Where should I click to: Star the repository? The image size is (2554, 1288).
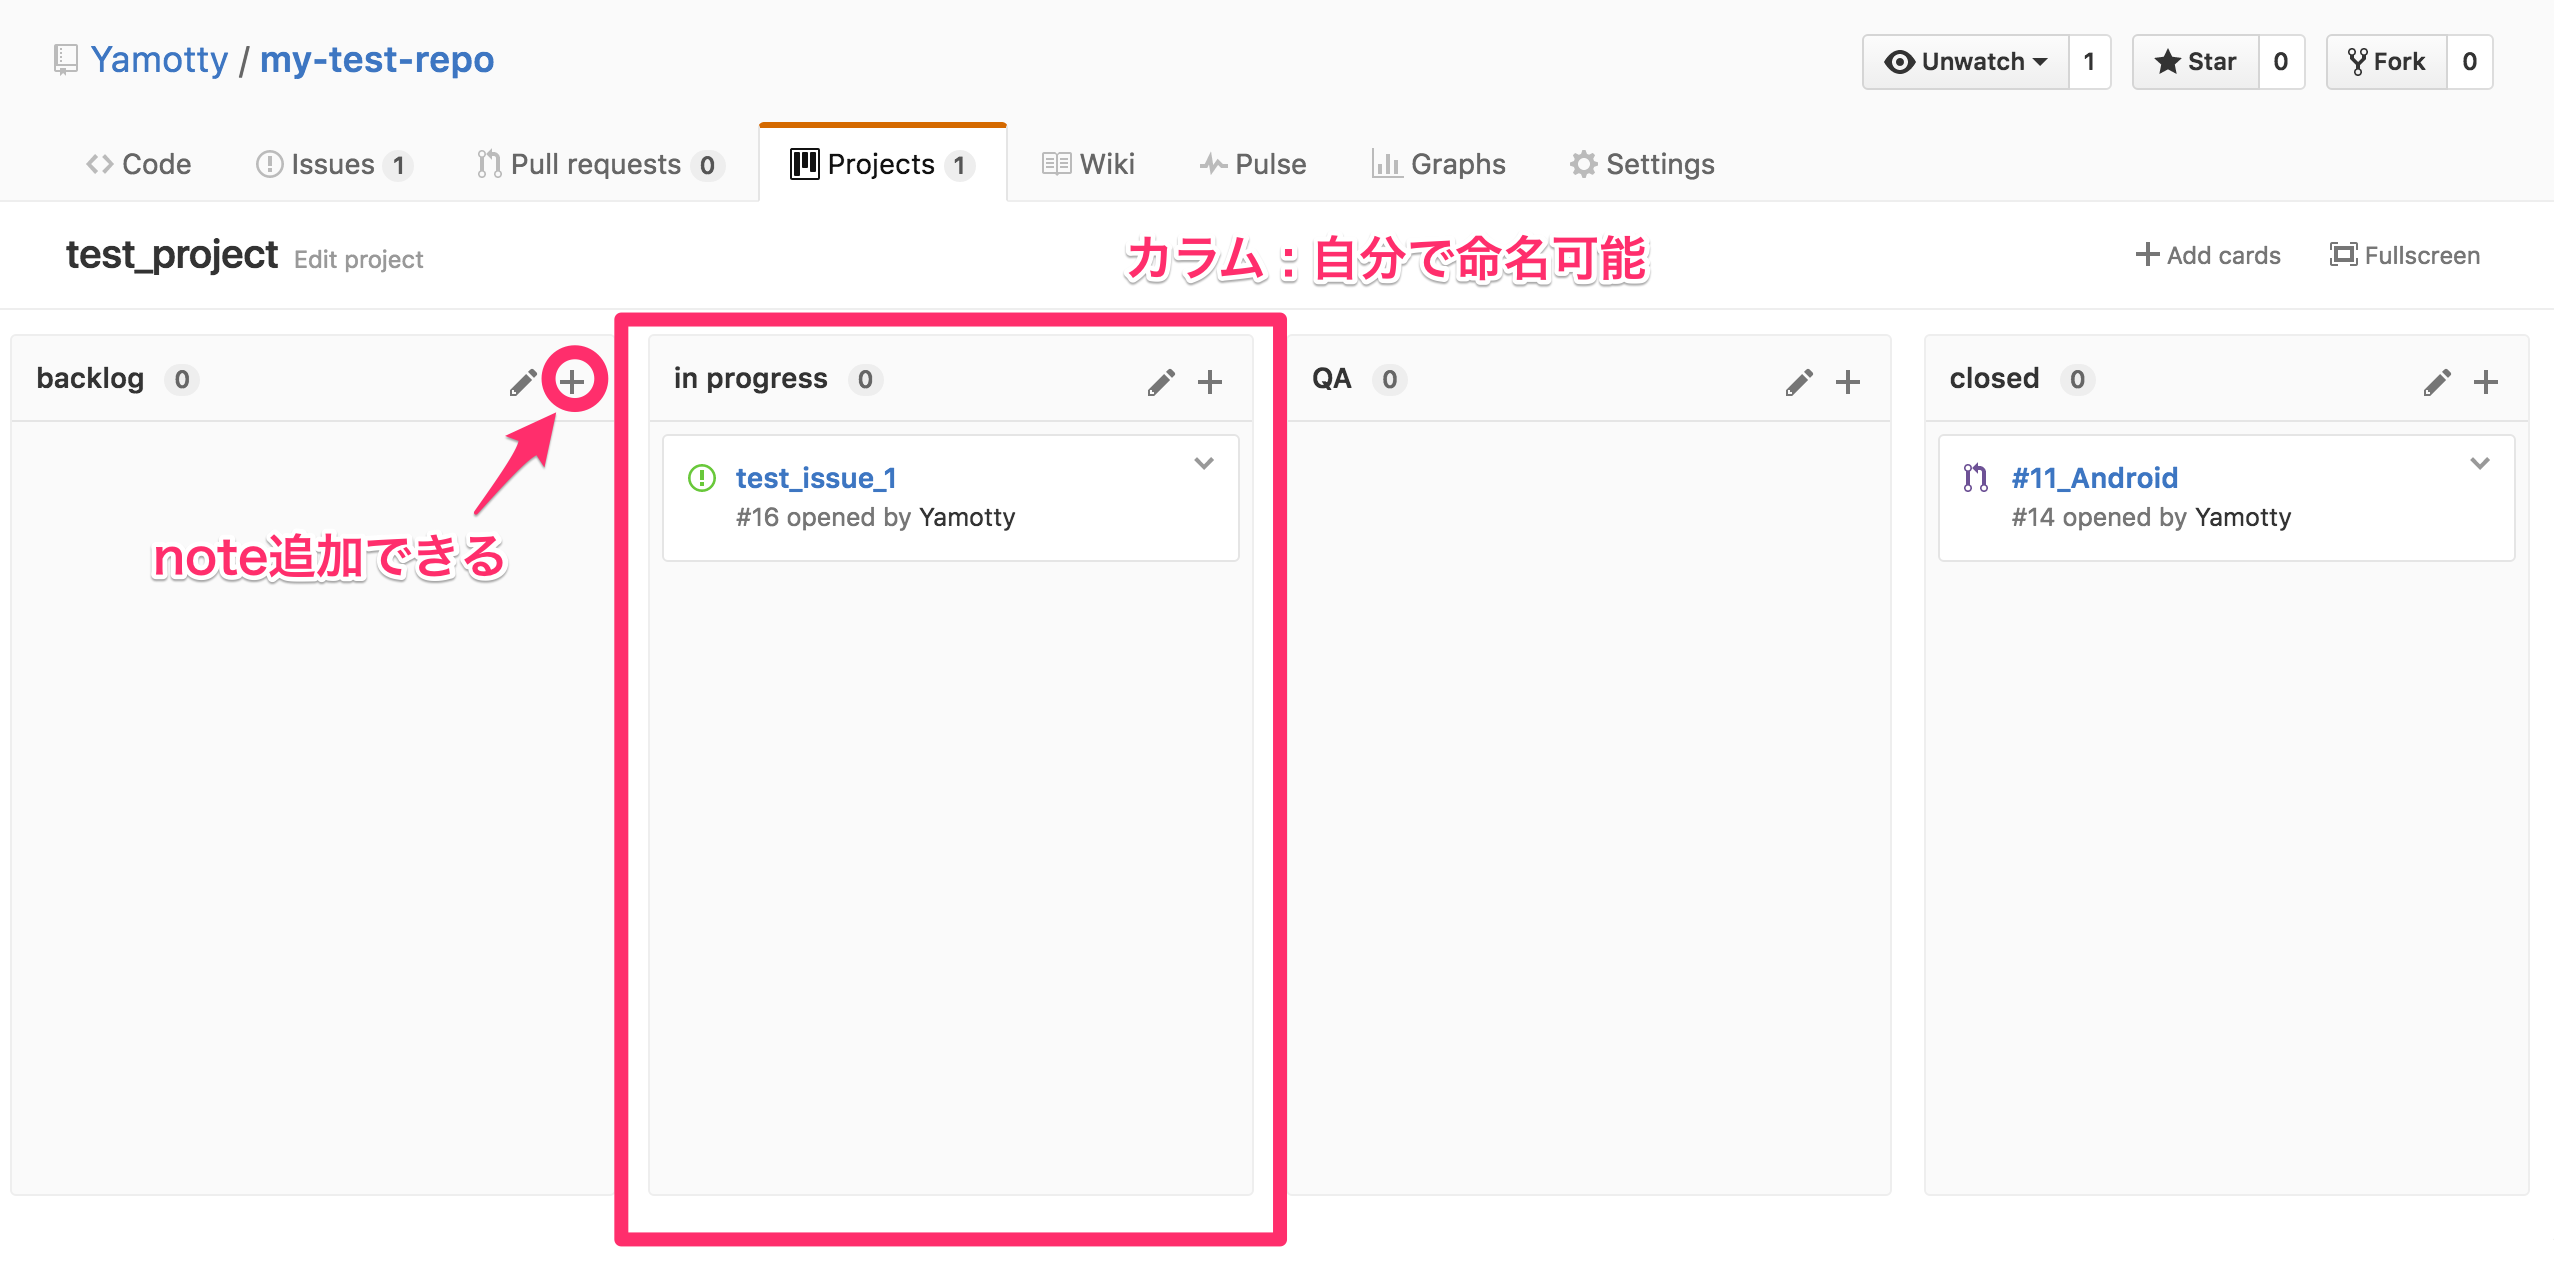point(2198,61)
